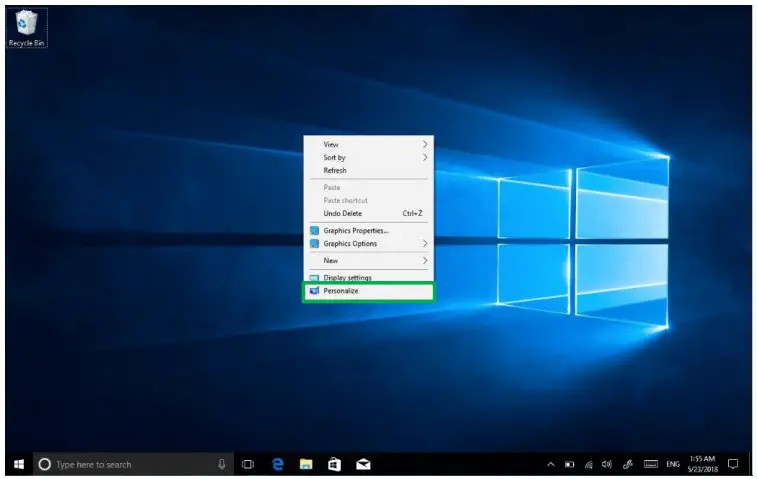
Task: Click the volume speaker tray icon
Action: point(607,465)
